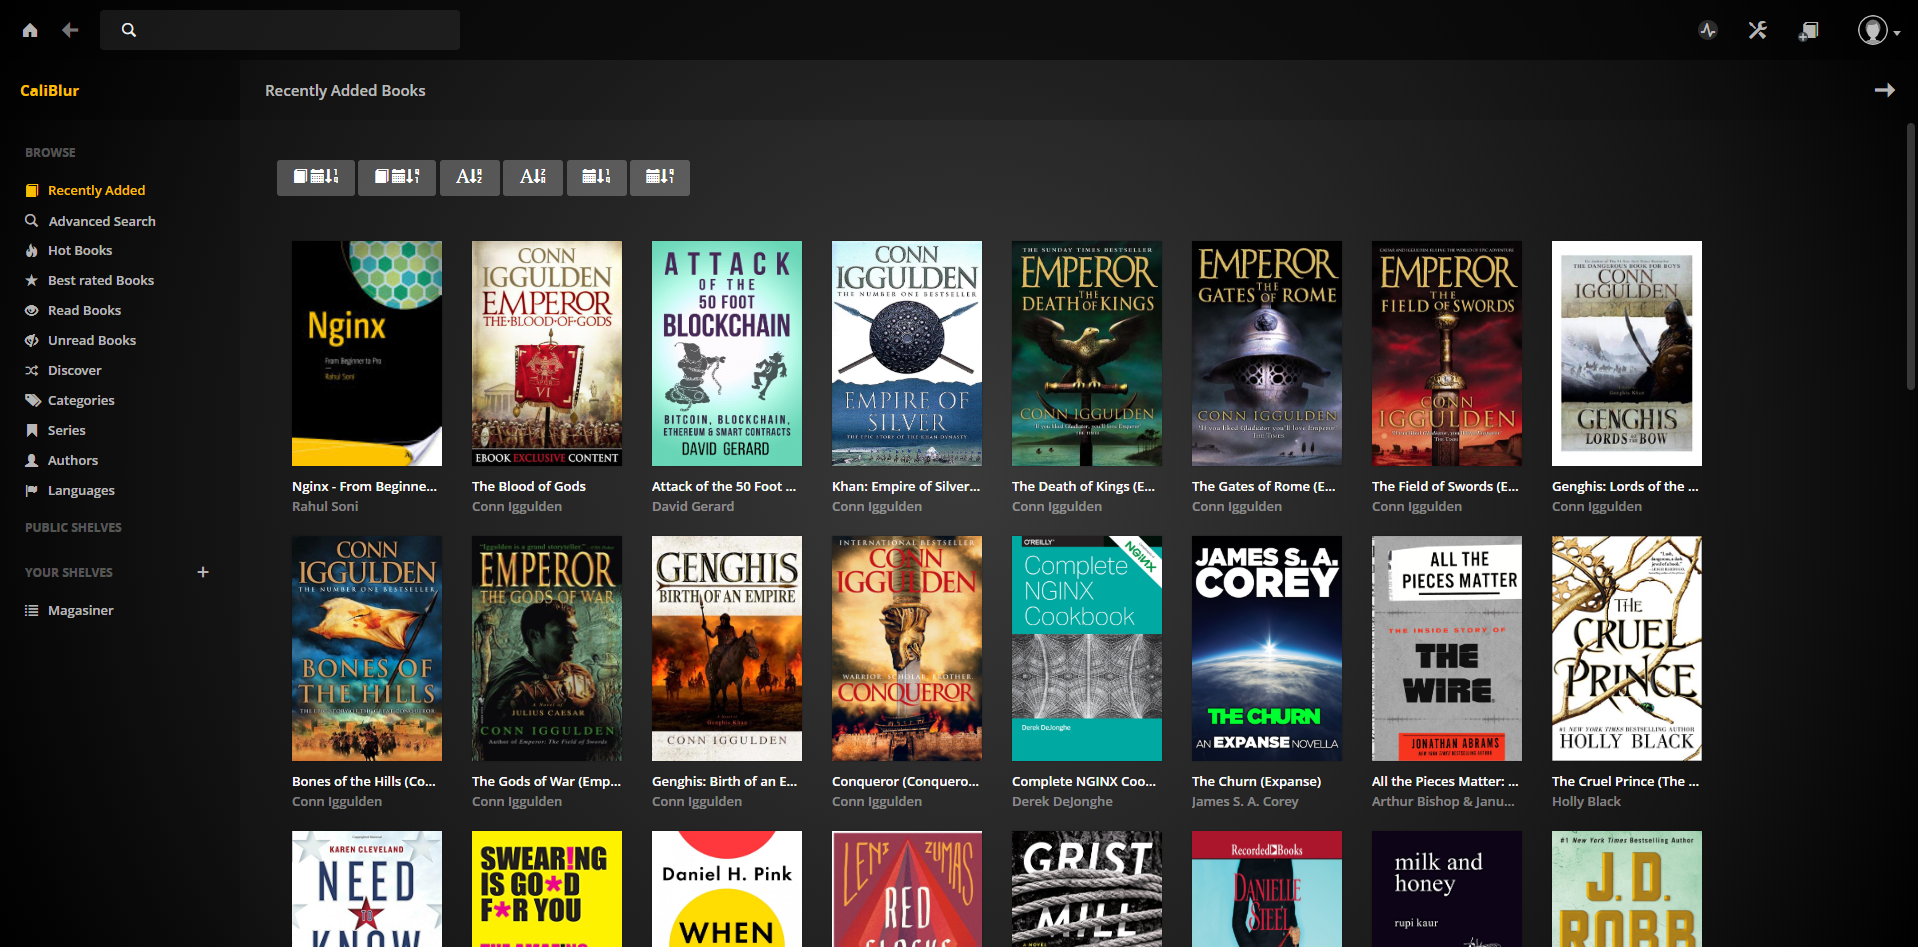
Task: Open the CaliBlur home title link
Action: pos(49,90)
